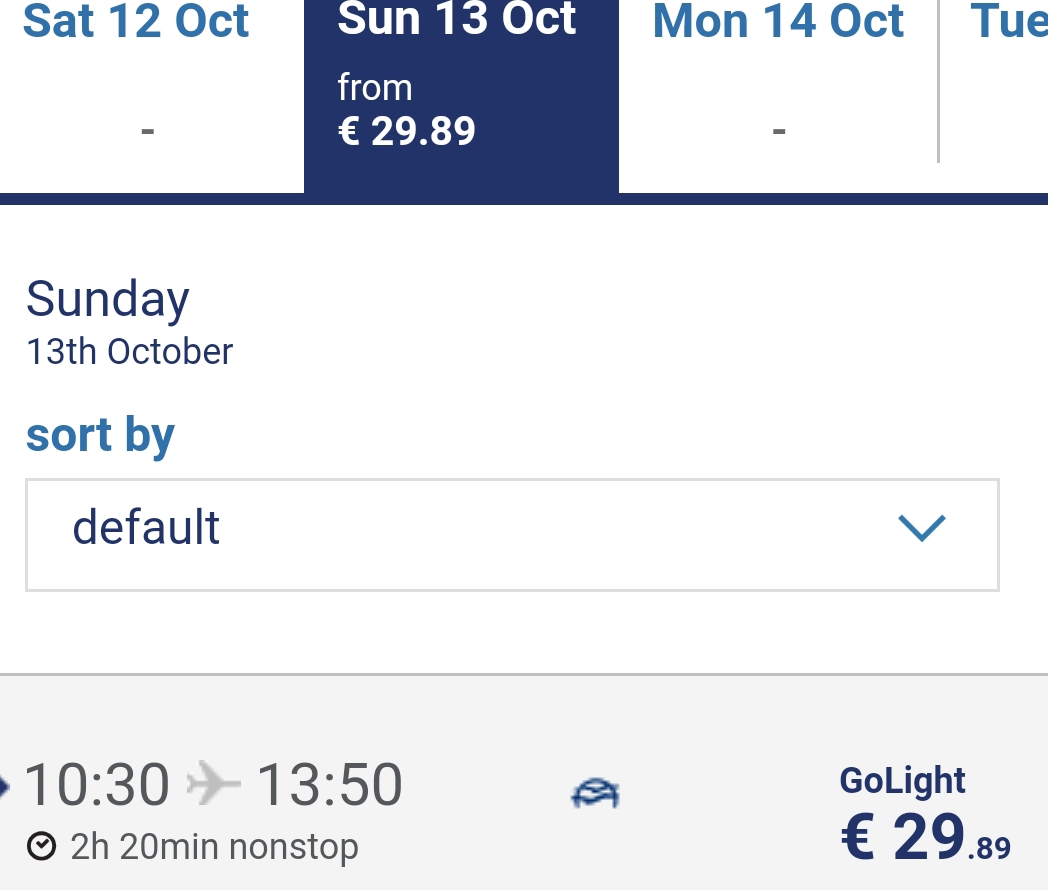
Task: Select the GoLight € 29.89 fare
Action: coord(925,814)
